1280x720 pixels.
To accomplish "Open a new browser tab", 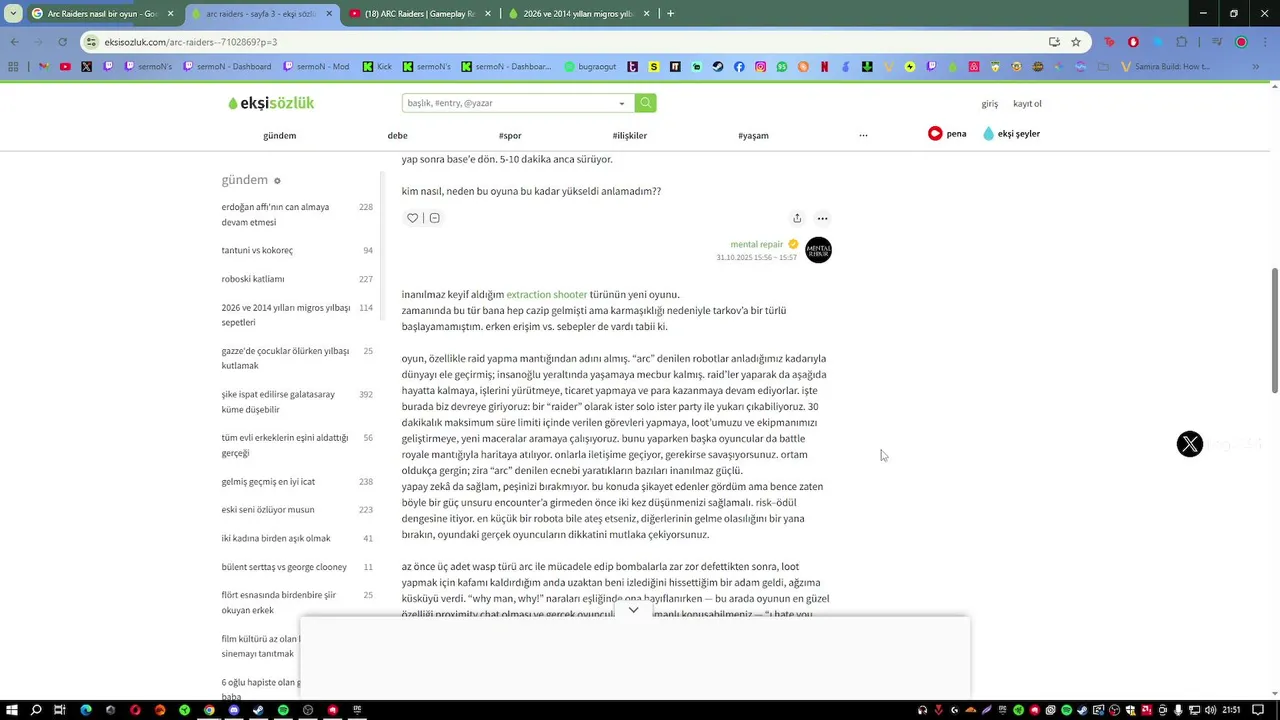I will (x=670, y=14).
